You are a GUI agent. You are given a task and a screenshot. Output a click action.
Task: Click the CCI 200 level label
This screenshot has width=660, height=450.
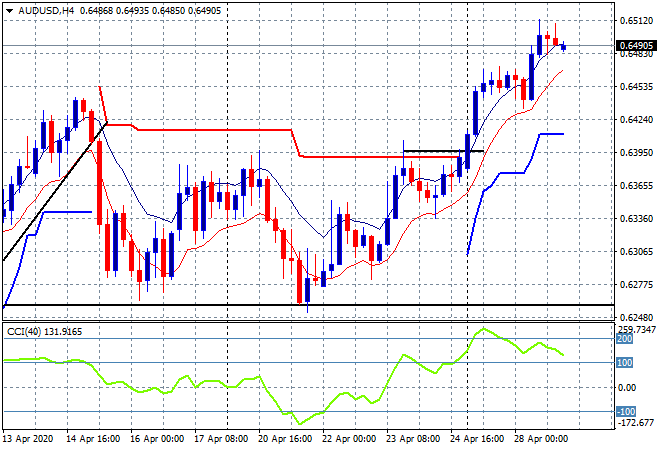(625, 339)
